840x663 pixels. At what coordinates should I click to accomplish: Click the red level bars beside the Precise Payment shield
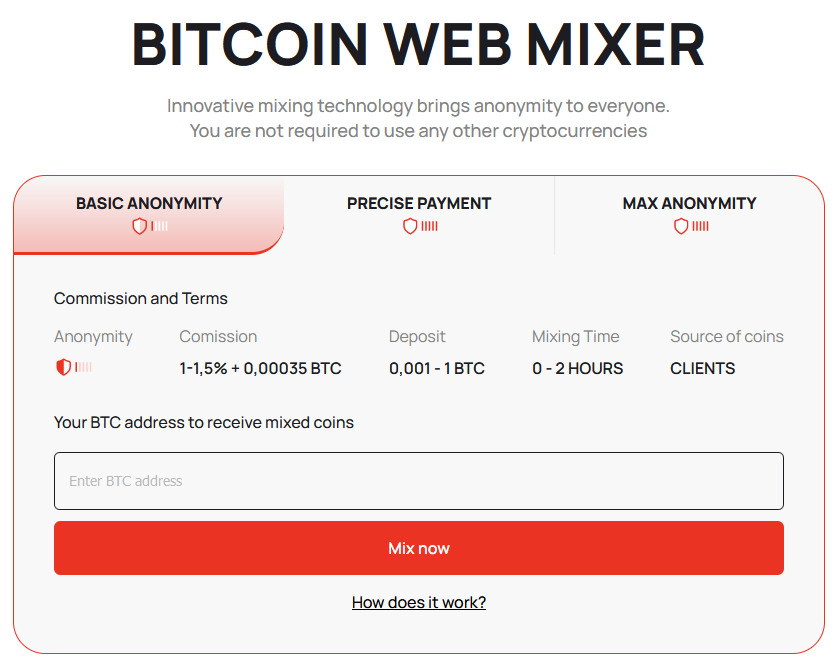point(430,226)
